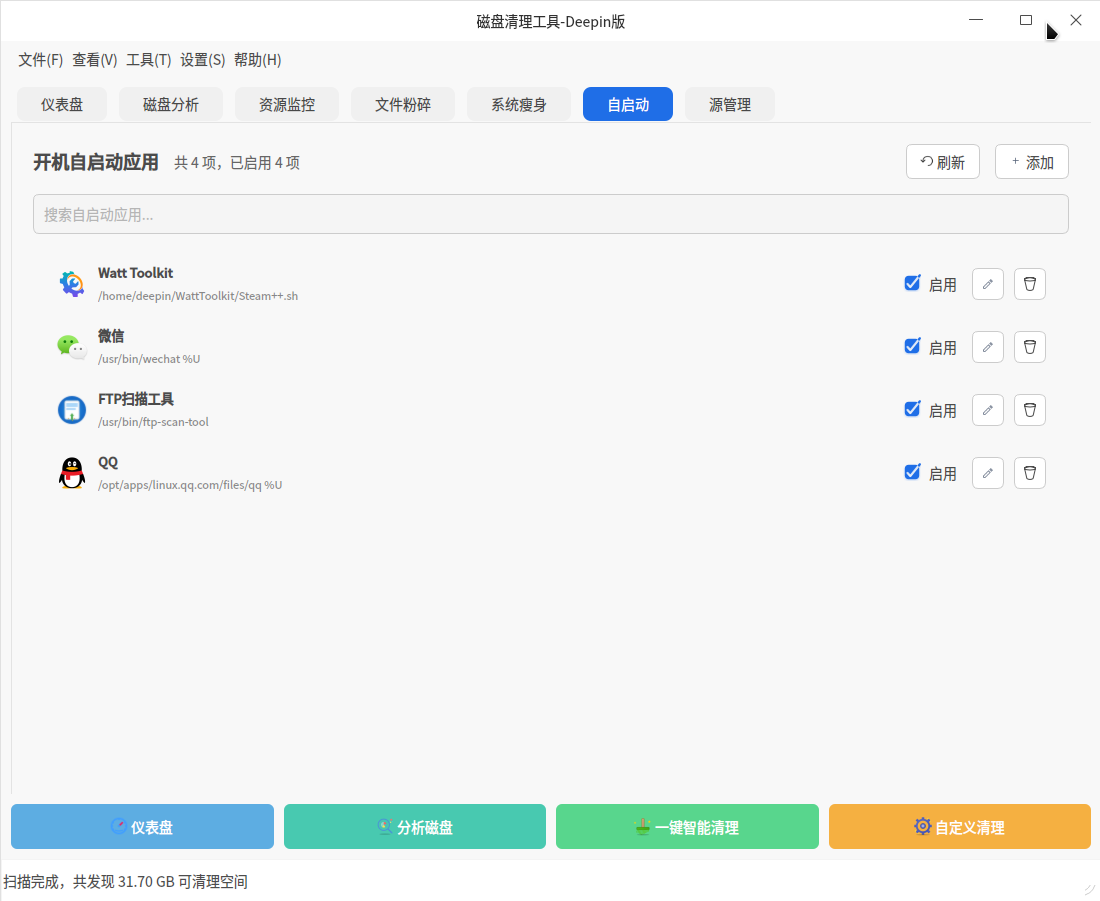Image resolution: width=1100 pixels, height=901 pixels.
Task: Expand the 设置(S) menu
Action: click(202, 60)
